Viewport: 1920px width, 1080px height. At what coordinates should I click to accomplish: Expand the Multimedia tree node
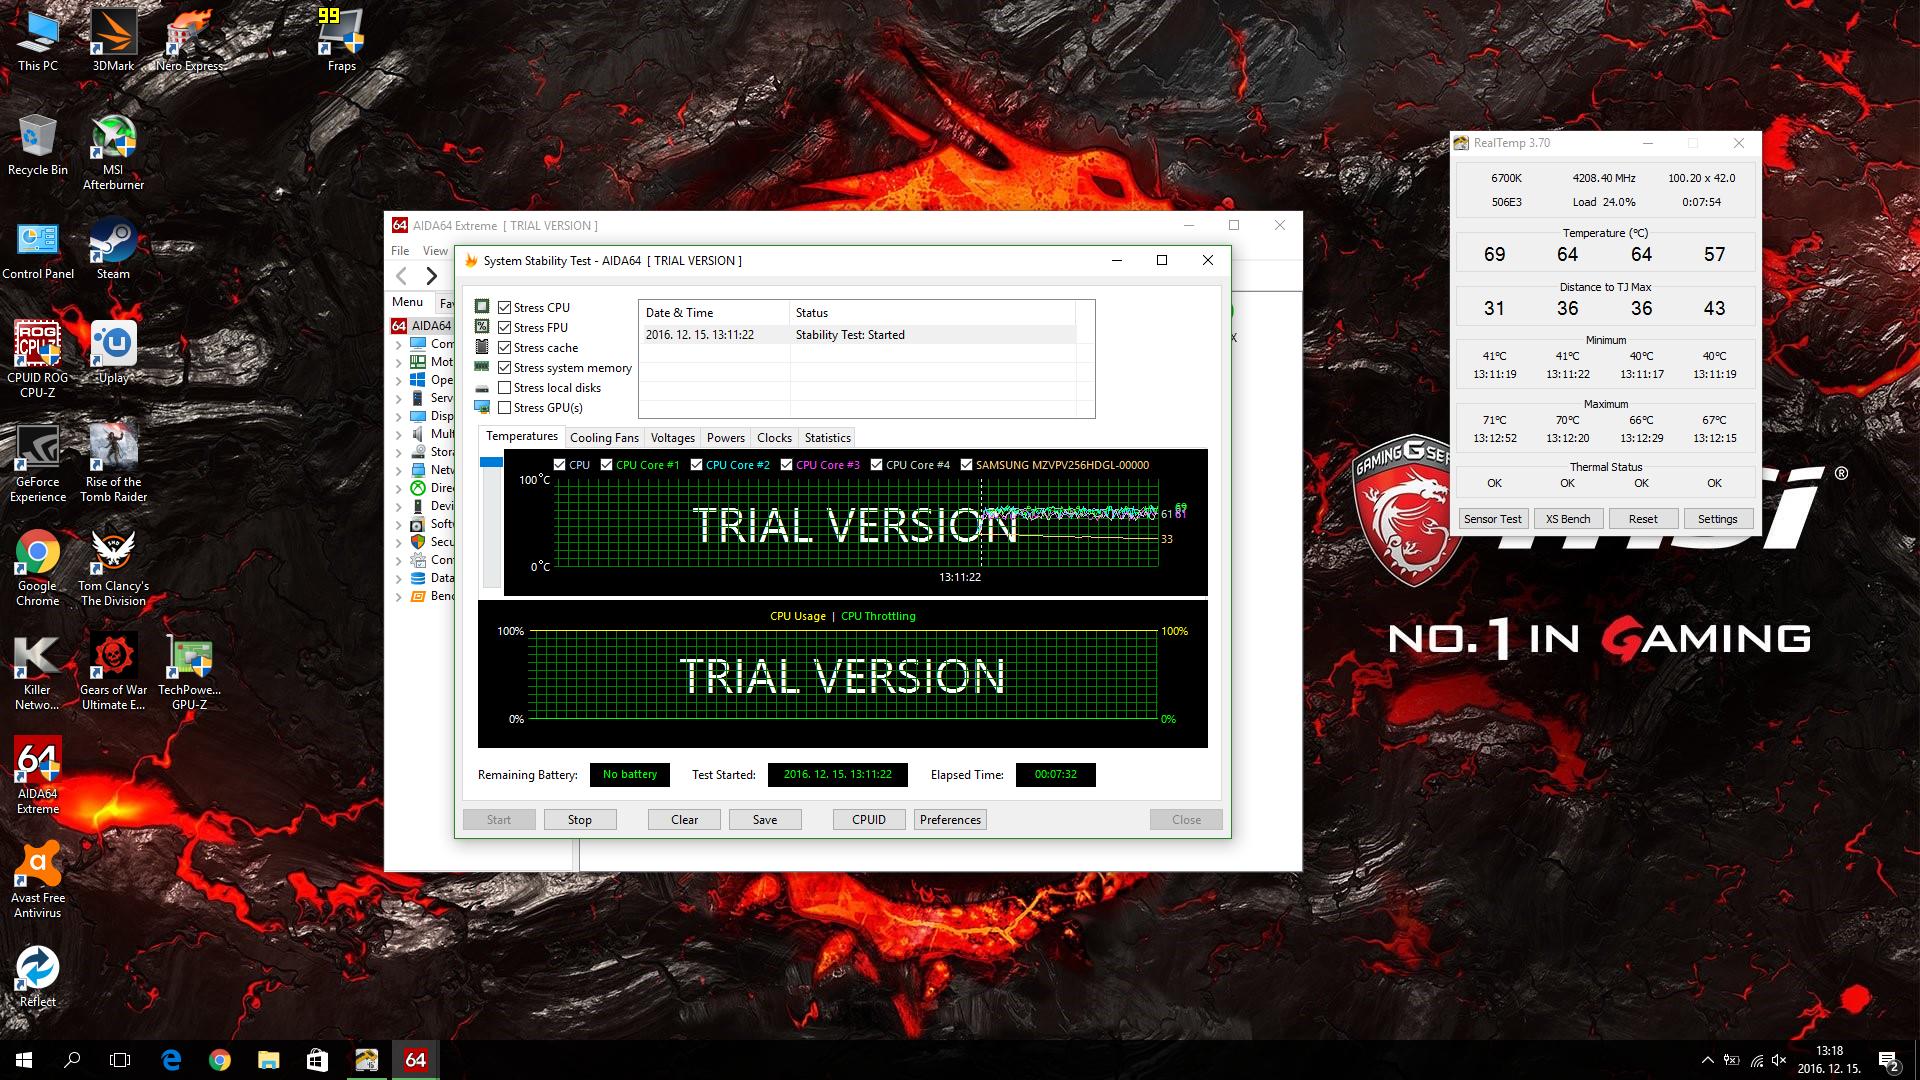coord(399,434)
